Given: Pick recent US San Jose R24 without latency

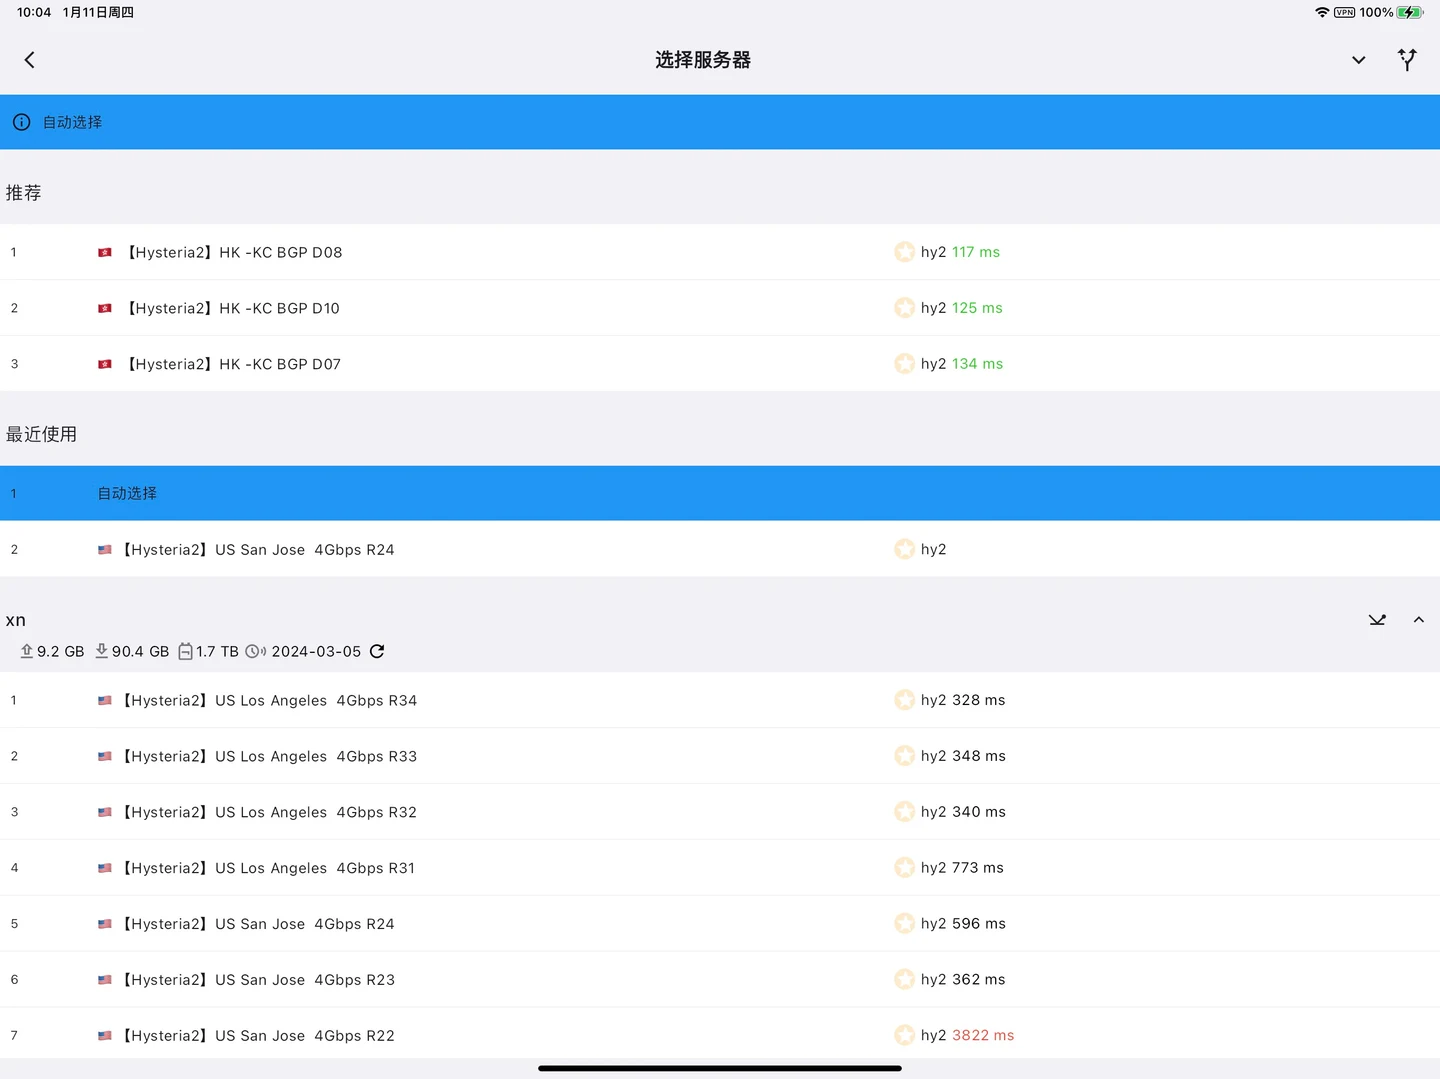Looking at the screenshot, I should coord(720,549).
